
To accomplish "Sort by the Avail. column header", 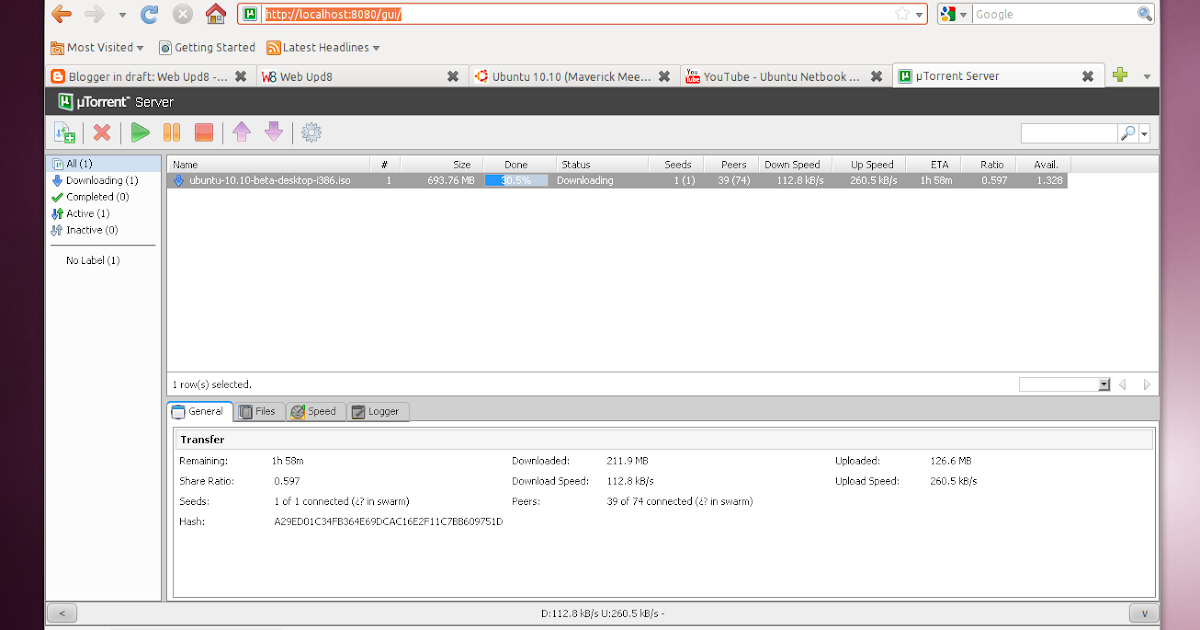I will pyautogui.click(x=1043, y=164).
